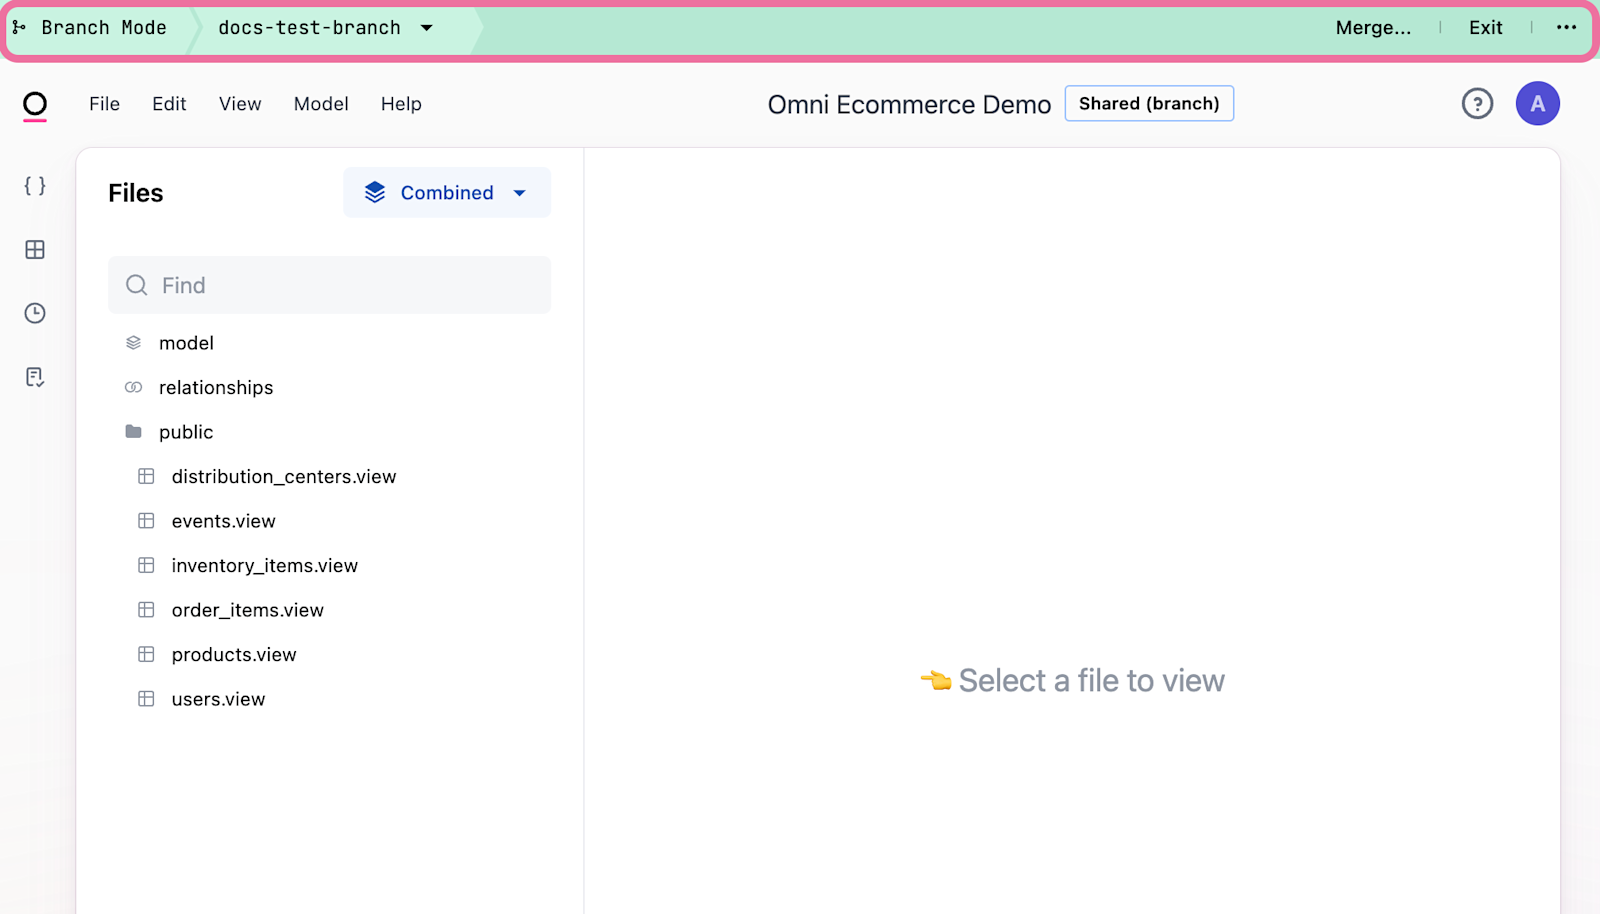Screen dimensions: 1600x914
Task: Click the Merge... button
Action: point(1373,28)
